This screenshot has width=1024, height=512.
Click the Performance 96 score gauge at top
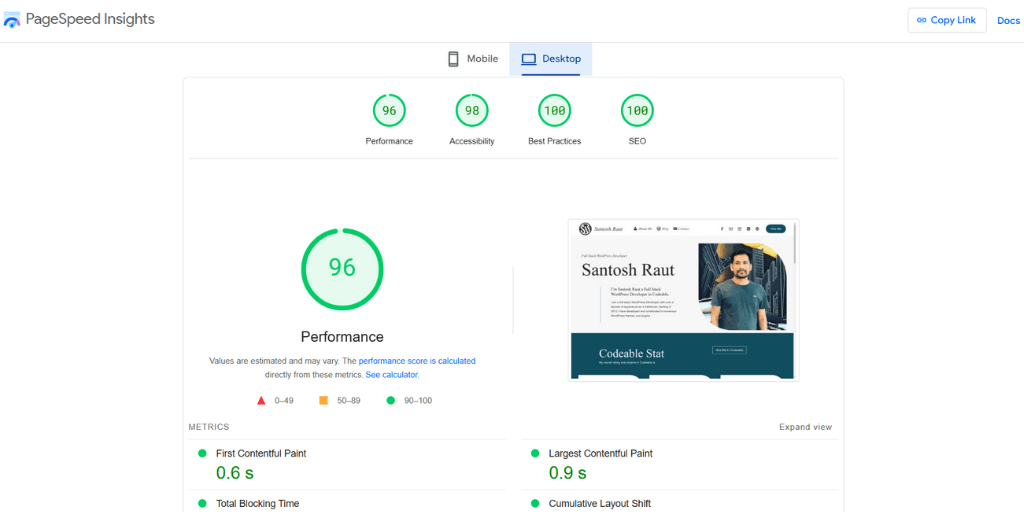tap(389, 111)
